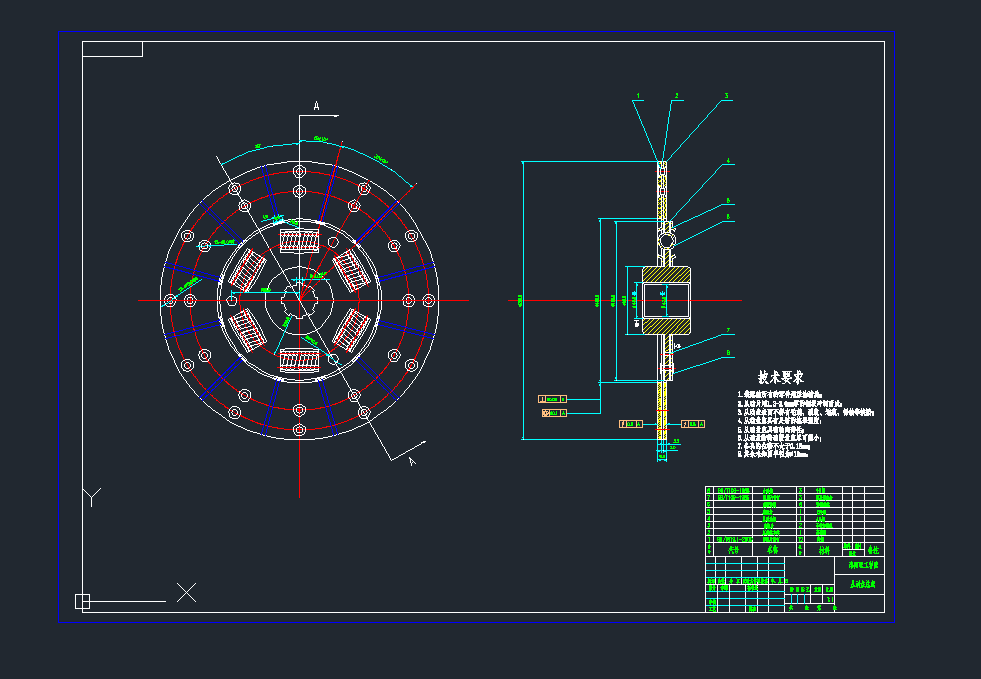Select the top damper spring in front view
The width and height of the screenshot is (981, 679).
[x=299, y=242]
